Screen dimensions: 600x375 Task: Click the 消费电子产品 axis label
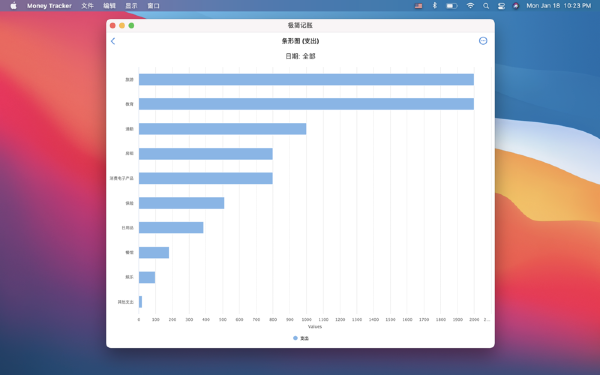122,178
